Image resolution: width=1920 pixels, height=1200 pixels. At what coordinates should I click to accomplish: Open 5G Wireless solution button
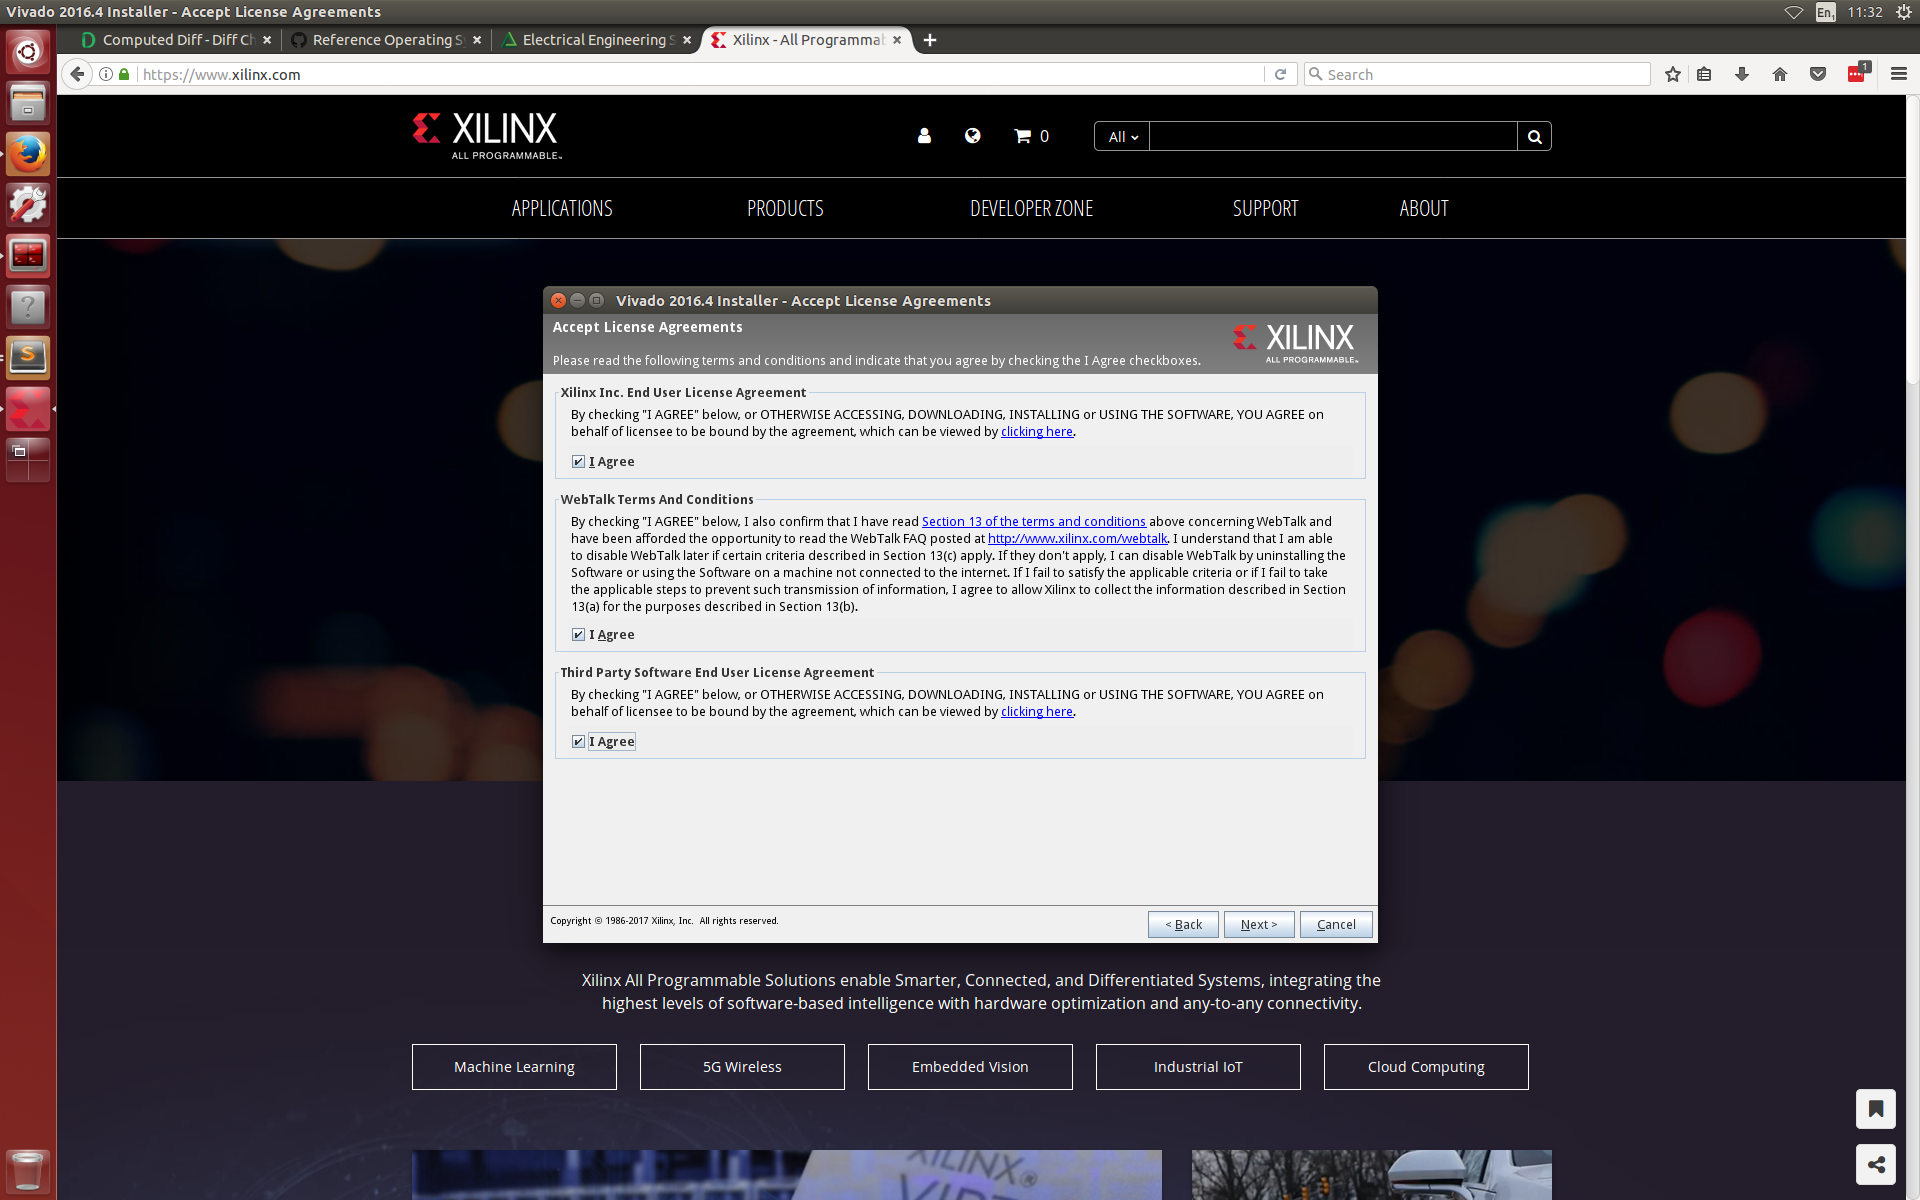pyautogui.click(x=742, y=1067)
